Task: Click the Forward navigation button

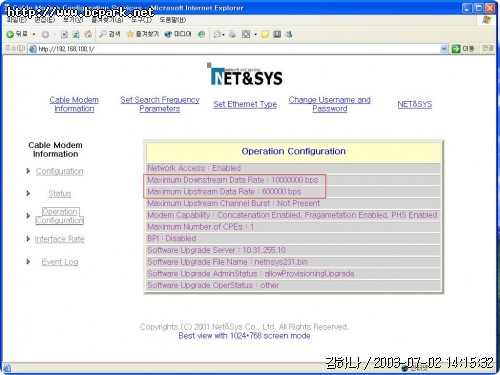Action: 45,34
